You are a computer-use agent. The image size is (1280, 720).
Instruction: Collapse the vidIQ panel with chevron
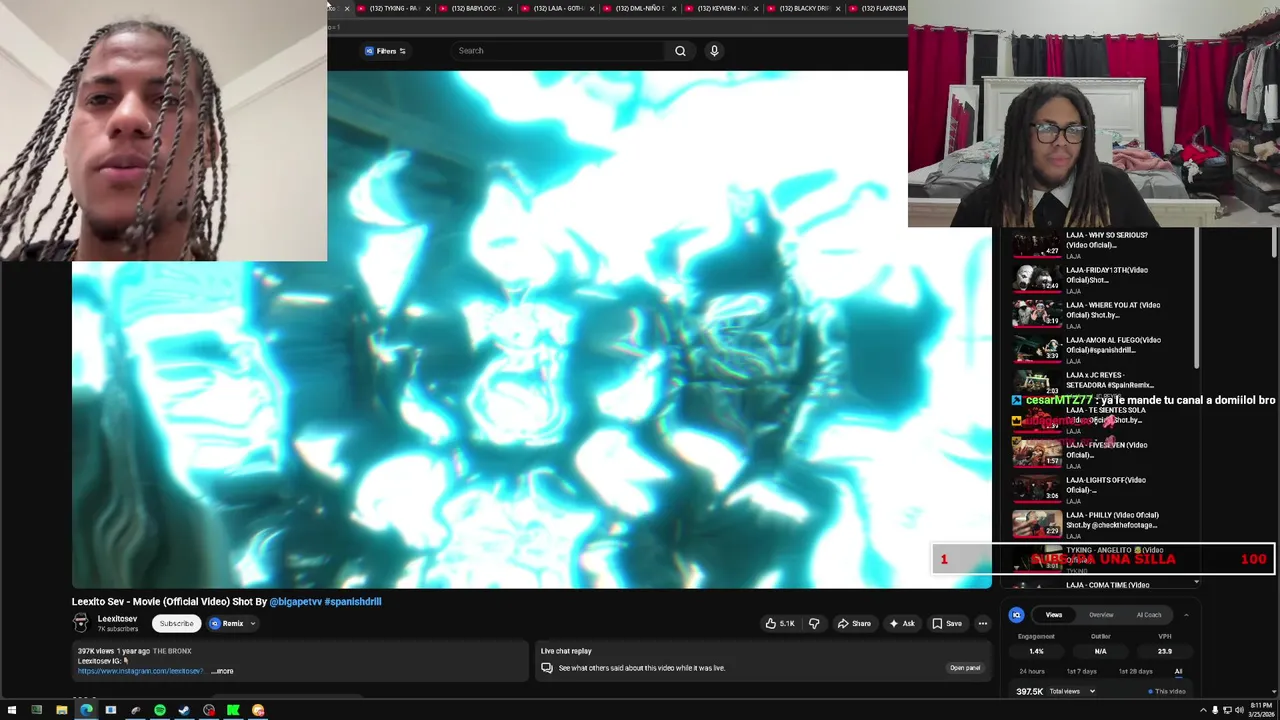(x=1186, y=615)
